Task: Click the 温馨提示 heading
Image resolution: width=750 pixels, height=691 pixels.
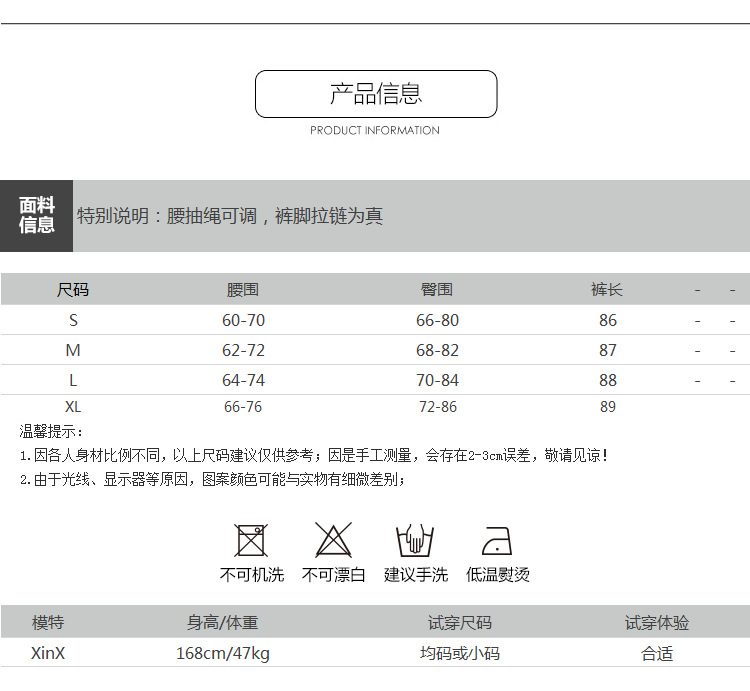Action: tap(51, 431)
